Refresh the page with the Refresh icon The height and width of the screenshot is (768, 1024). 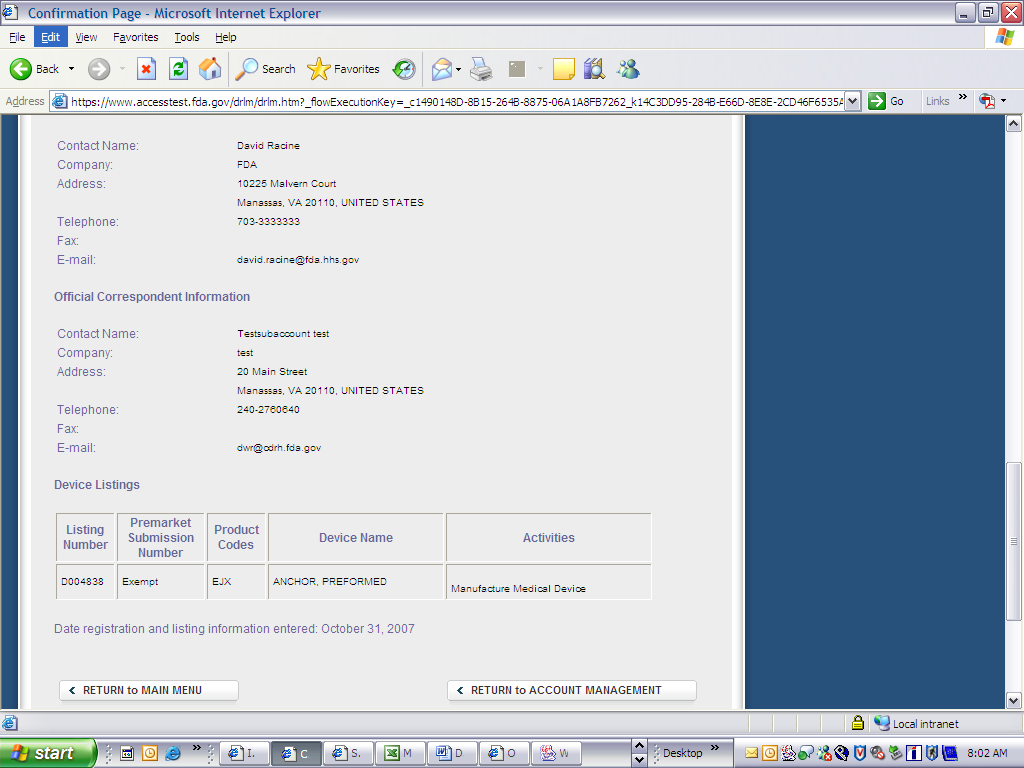[x=178, y=69]
